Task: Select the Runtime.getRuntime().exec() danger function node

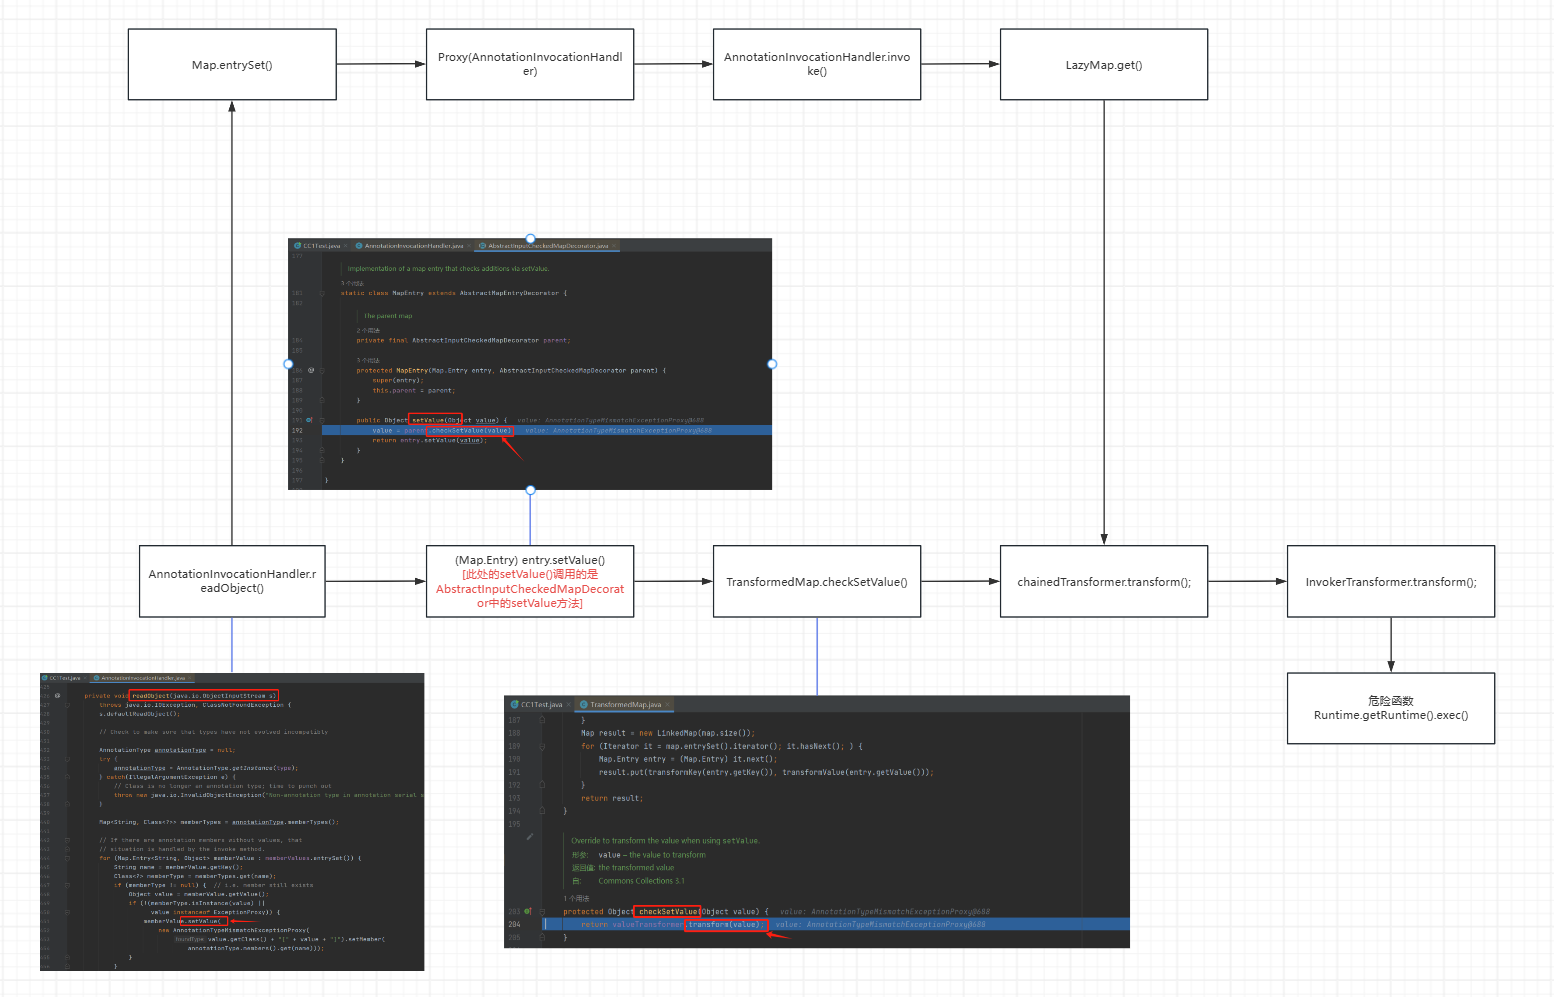Action: point(1391,708)
